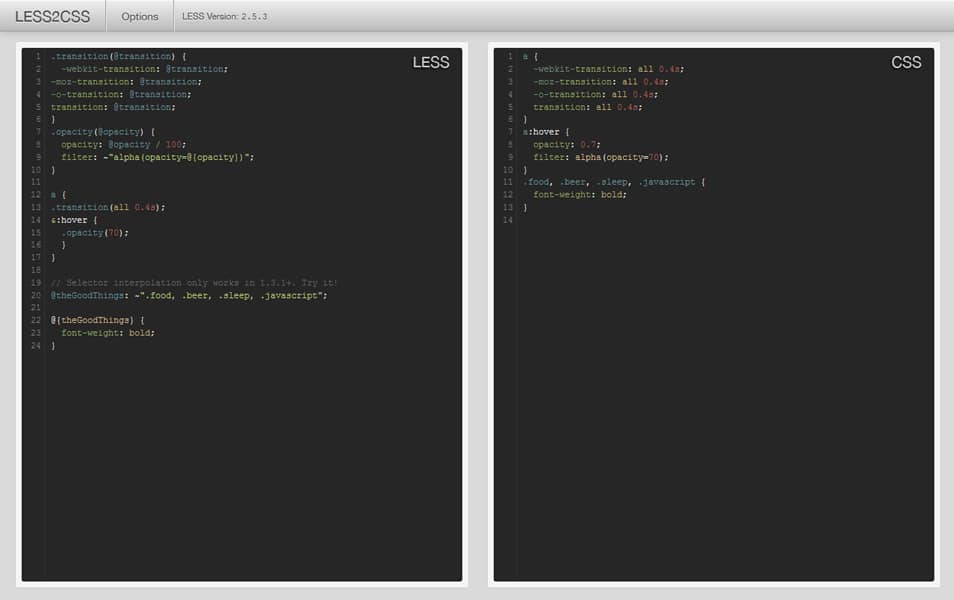This screenshot has height=600, width=954.
Task: Click '-o-transition: all 0.4s;' in CSS output
Action: click(596, 95)
